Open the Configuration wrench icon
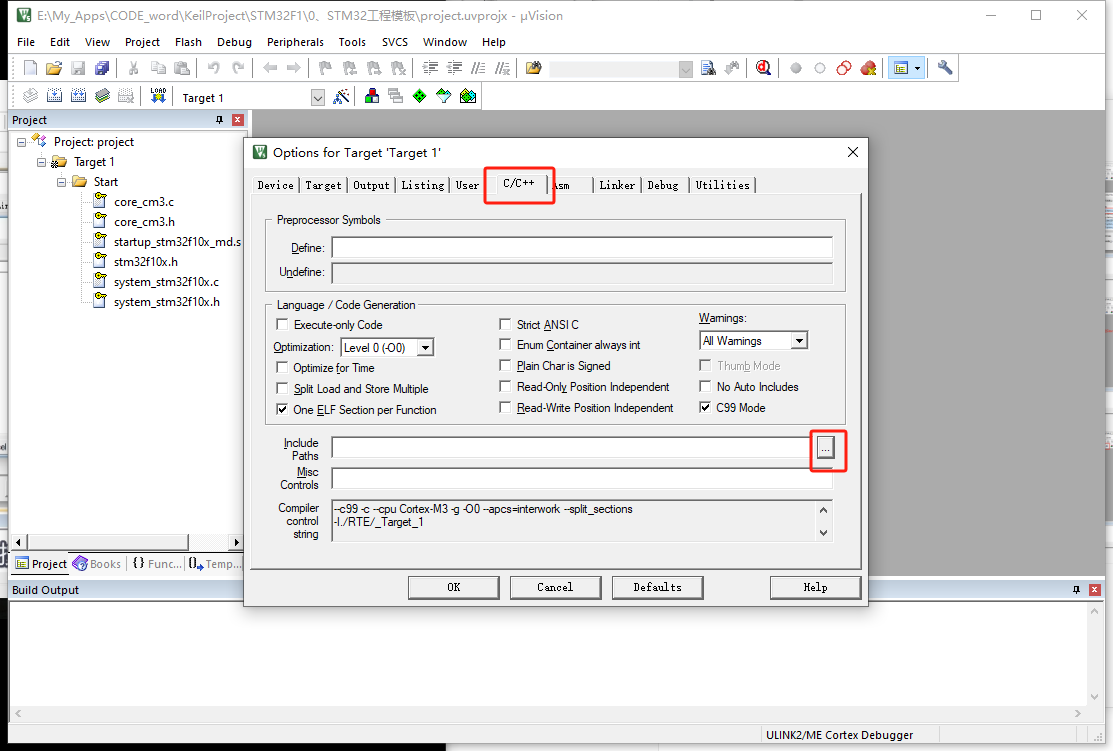The width and height of the screenshot is (1113, 751). [x=945, y=68]
